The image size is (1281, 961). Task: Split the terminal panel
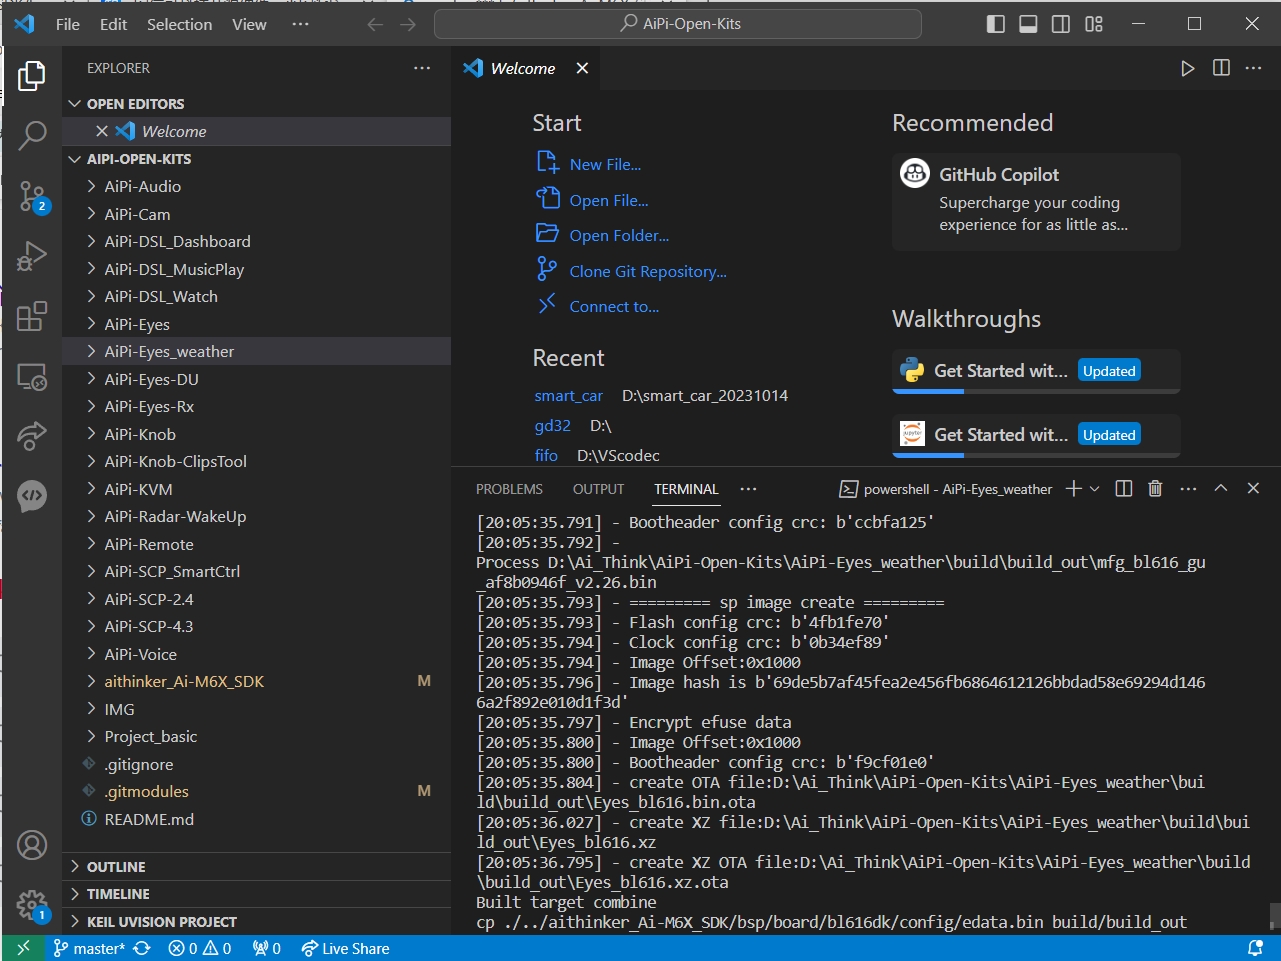coord(1124,488)
